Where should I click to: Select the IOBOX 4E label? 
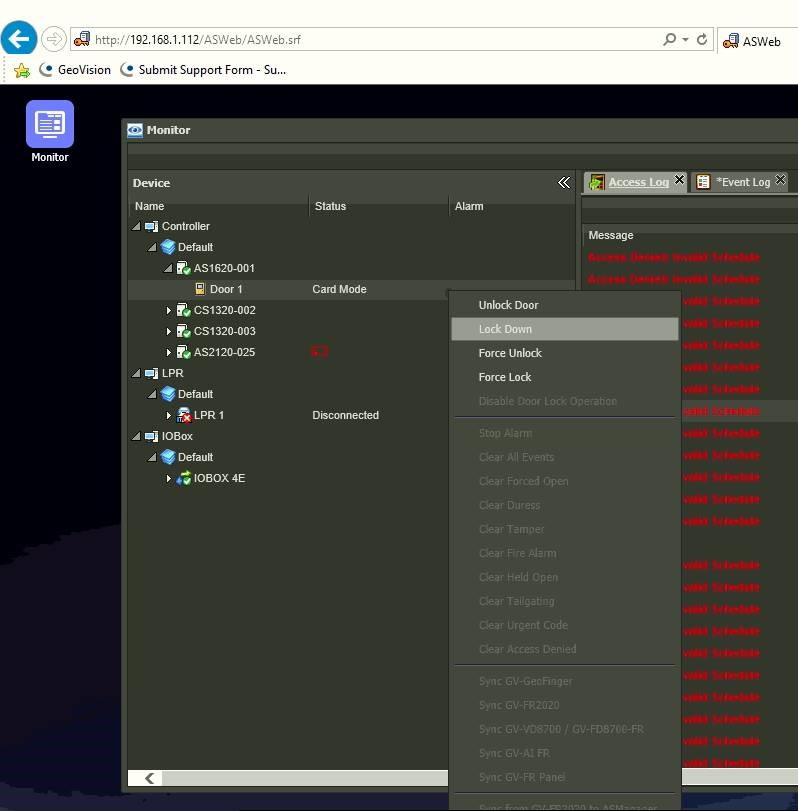(219, 478)
